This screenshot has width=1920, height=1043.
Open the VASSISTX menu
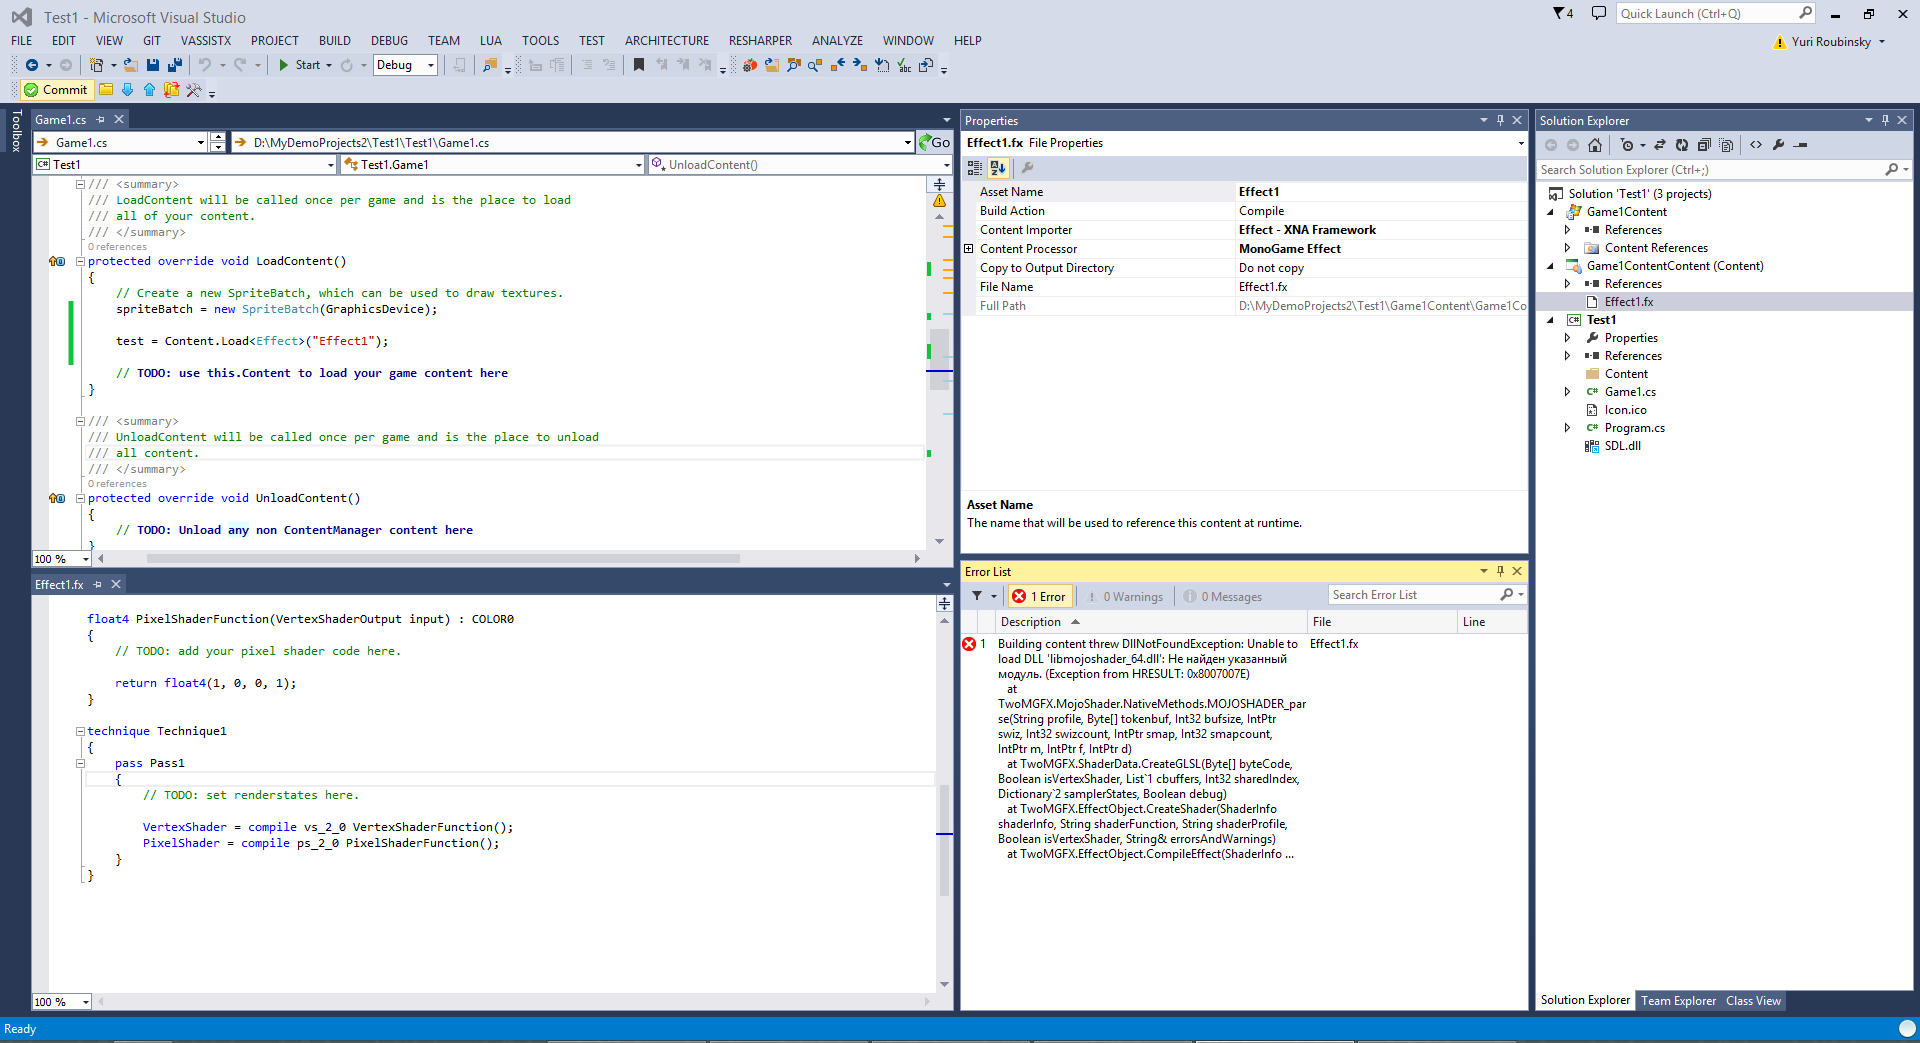(x=206, y=41)
